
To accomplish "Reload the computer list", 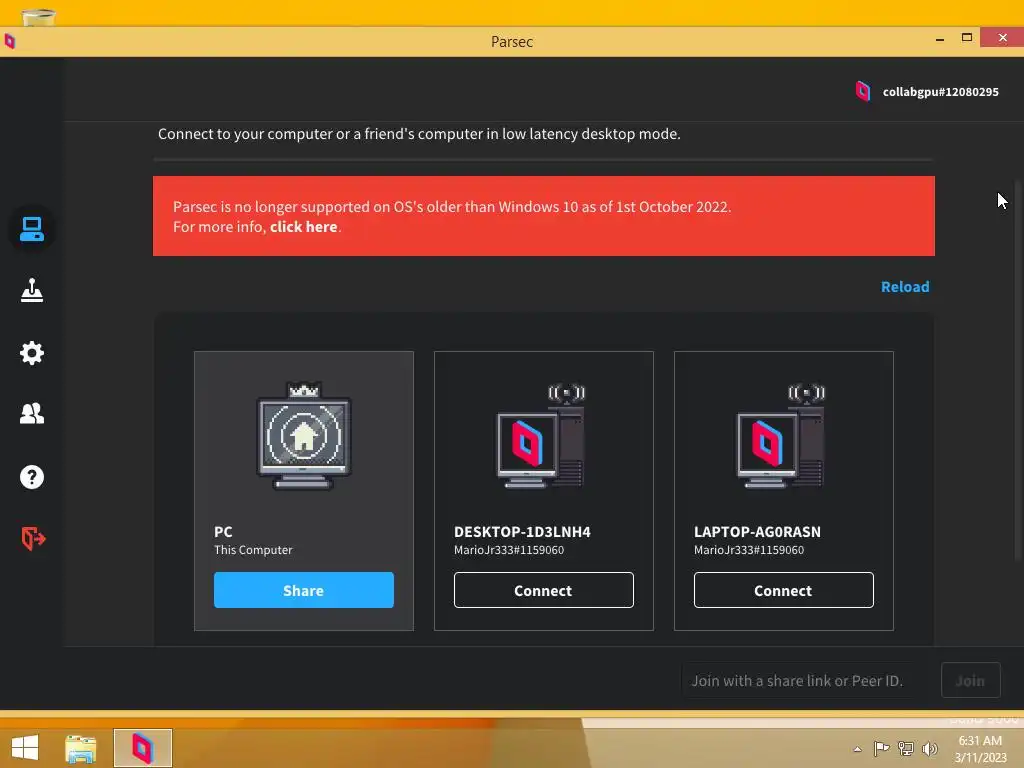I will [904, 287].
